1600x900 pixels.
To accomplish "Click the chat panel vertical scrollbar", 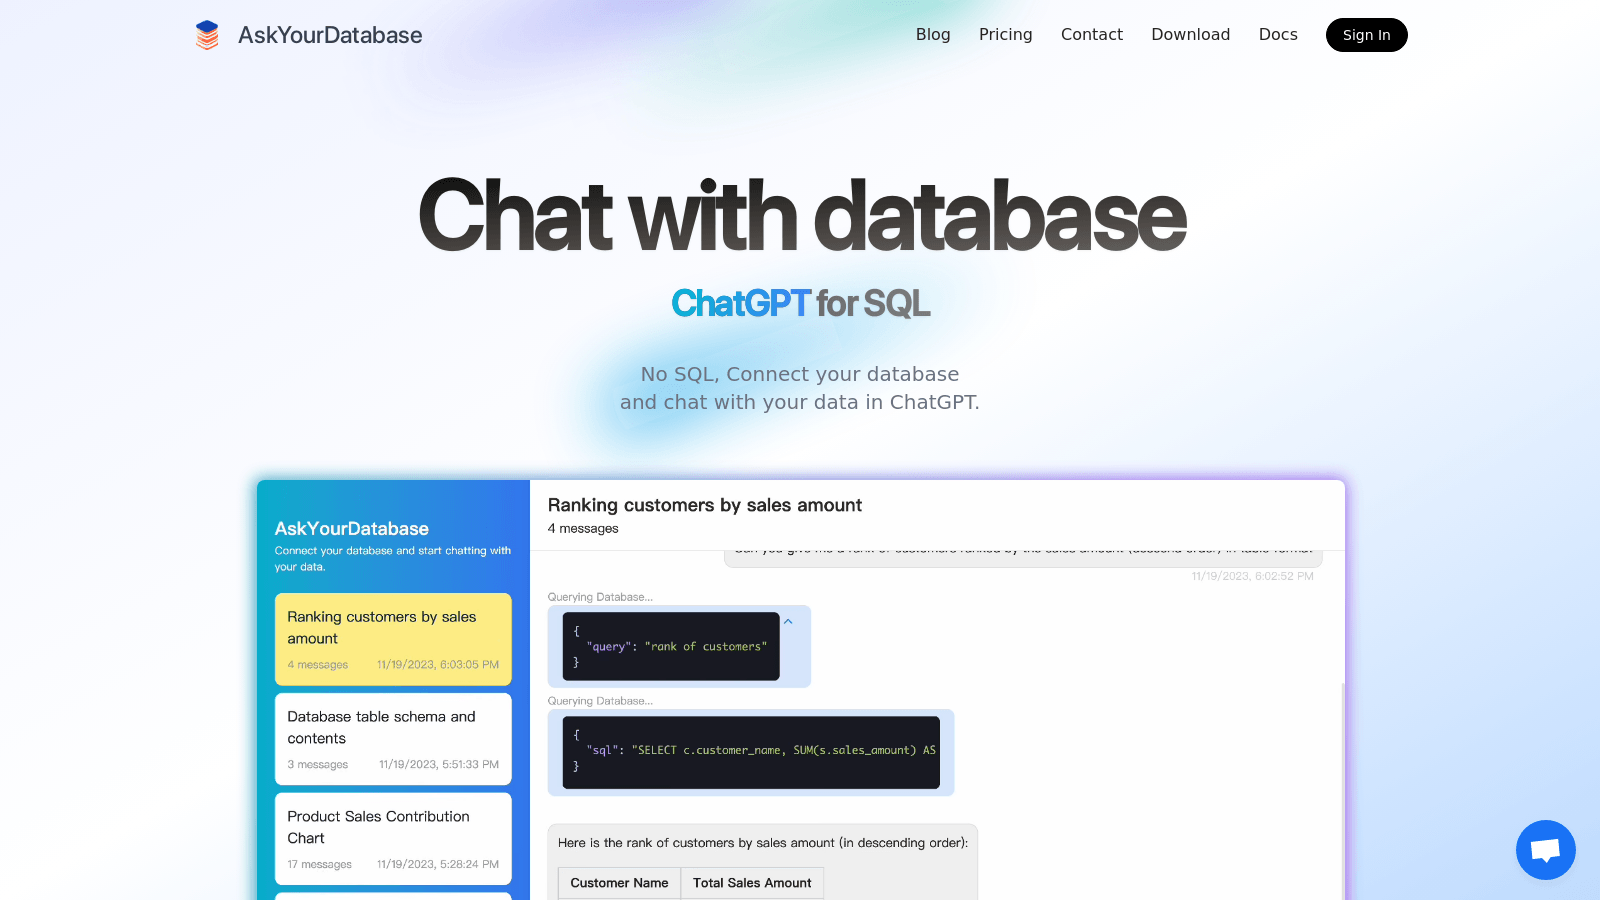I will coord(1343,790).
